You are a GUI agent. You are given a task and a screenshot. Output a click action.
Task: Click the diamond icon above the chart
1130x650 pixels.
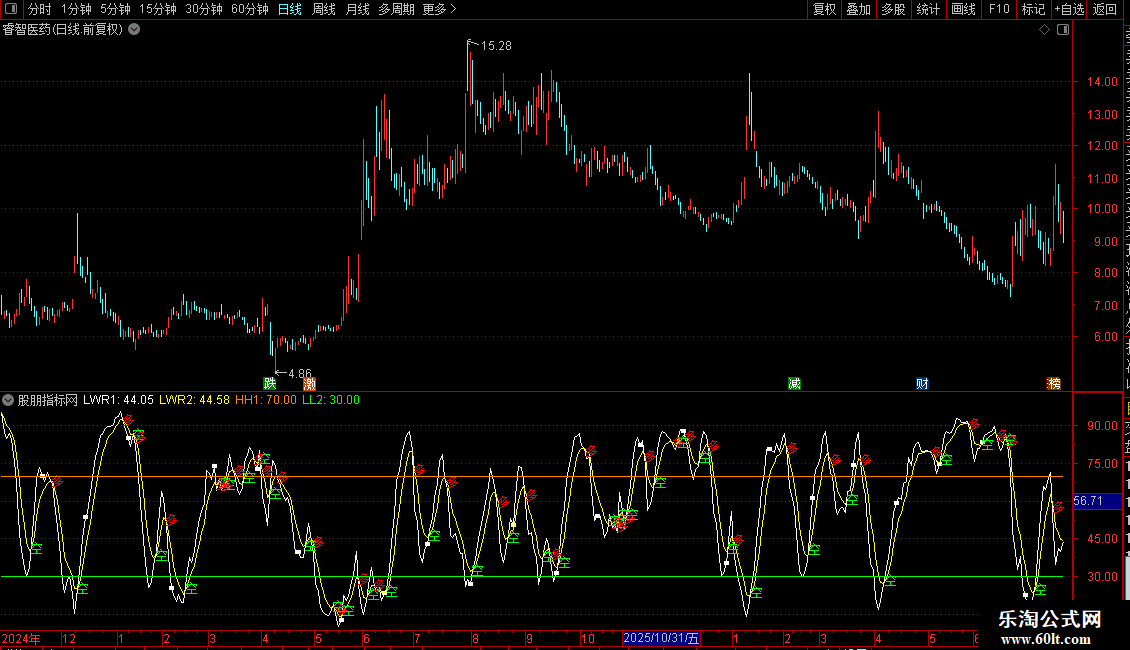click(x=1044, y=30)
